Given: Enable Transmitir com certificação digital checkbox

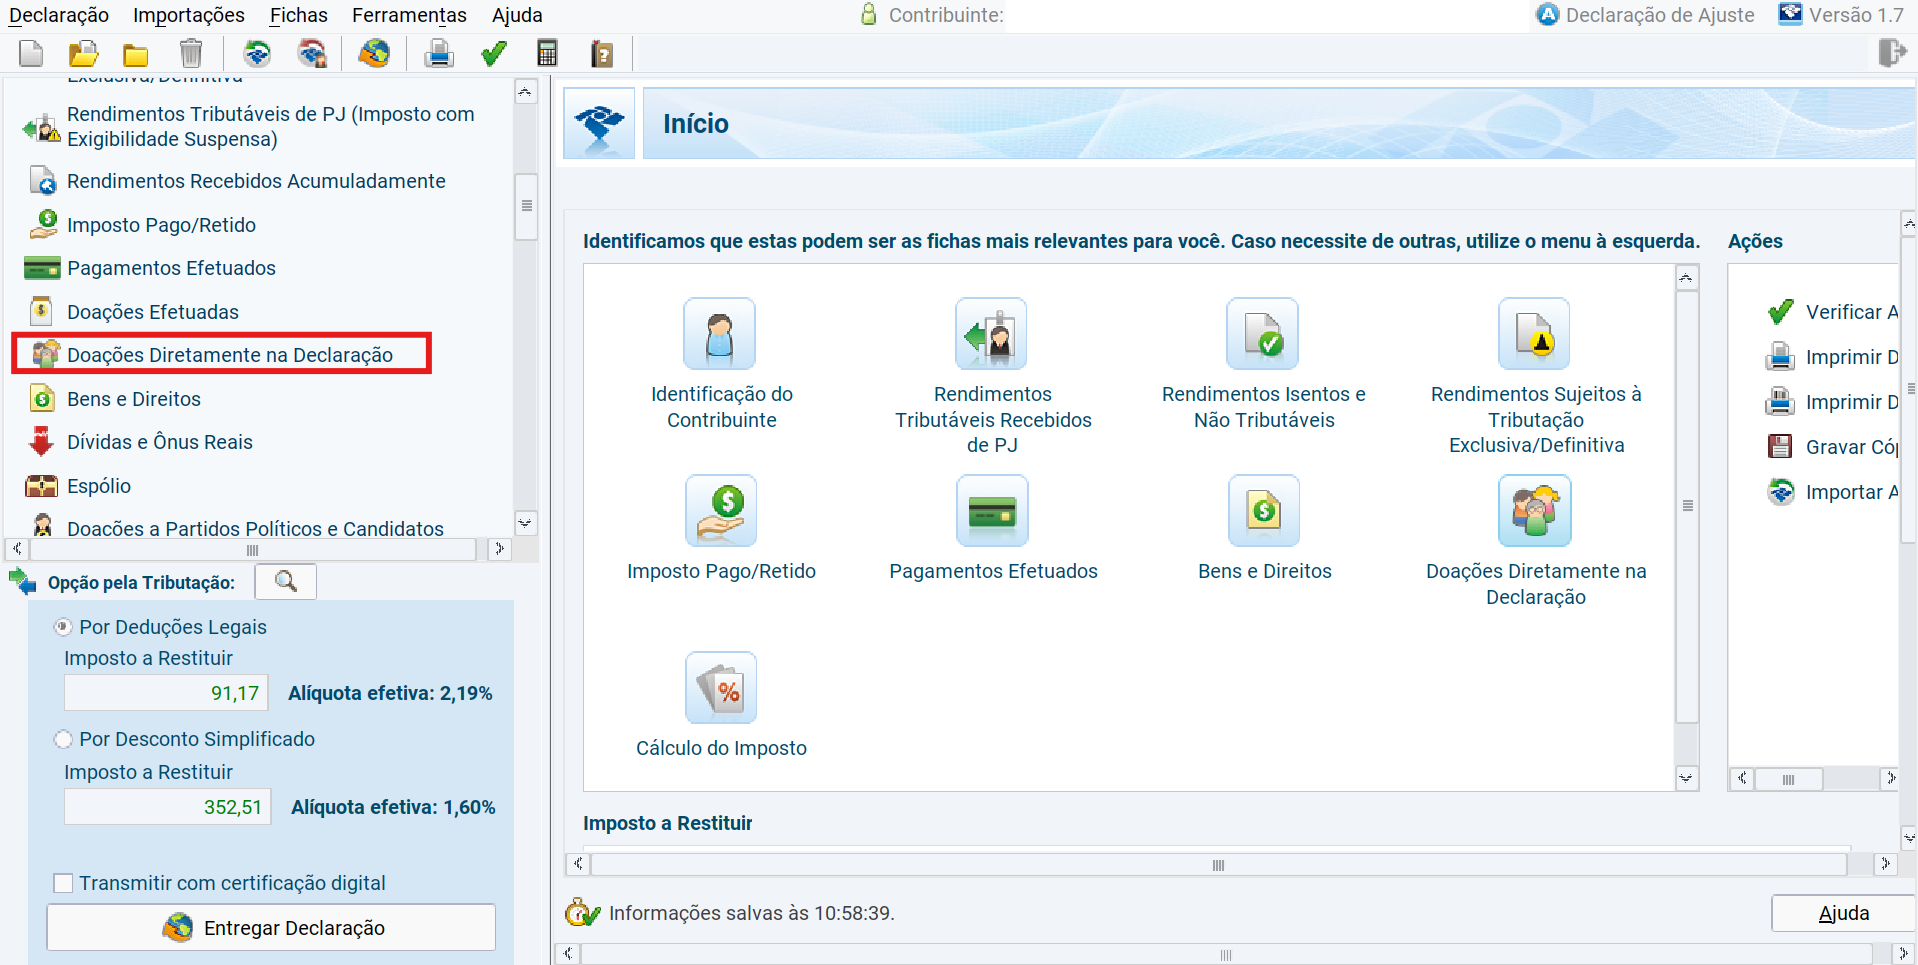Looking at the screenshot, I should tap(63, 883).
